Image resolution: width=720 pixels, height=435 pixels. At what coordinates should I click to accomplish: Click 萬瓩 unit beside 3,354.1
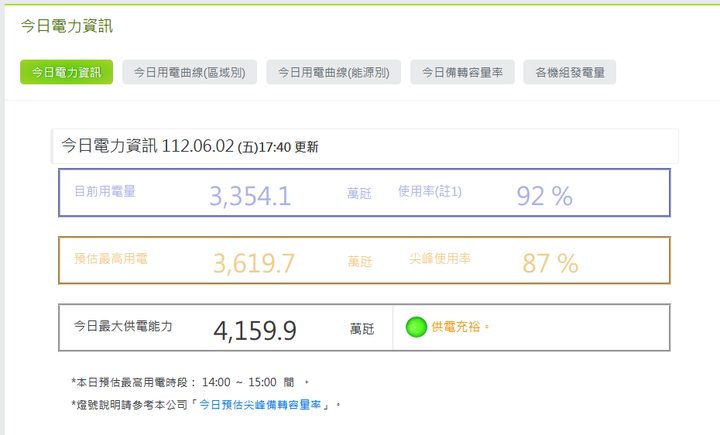tap(359, 193)
